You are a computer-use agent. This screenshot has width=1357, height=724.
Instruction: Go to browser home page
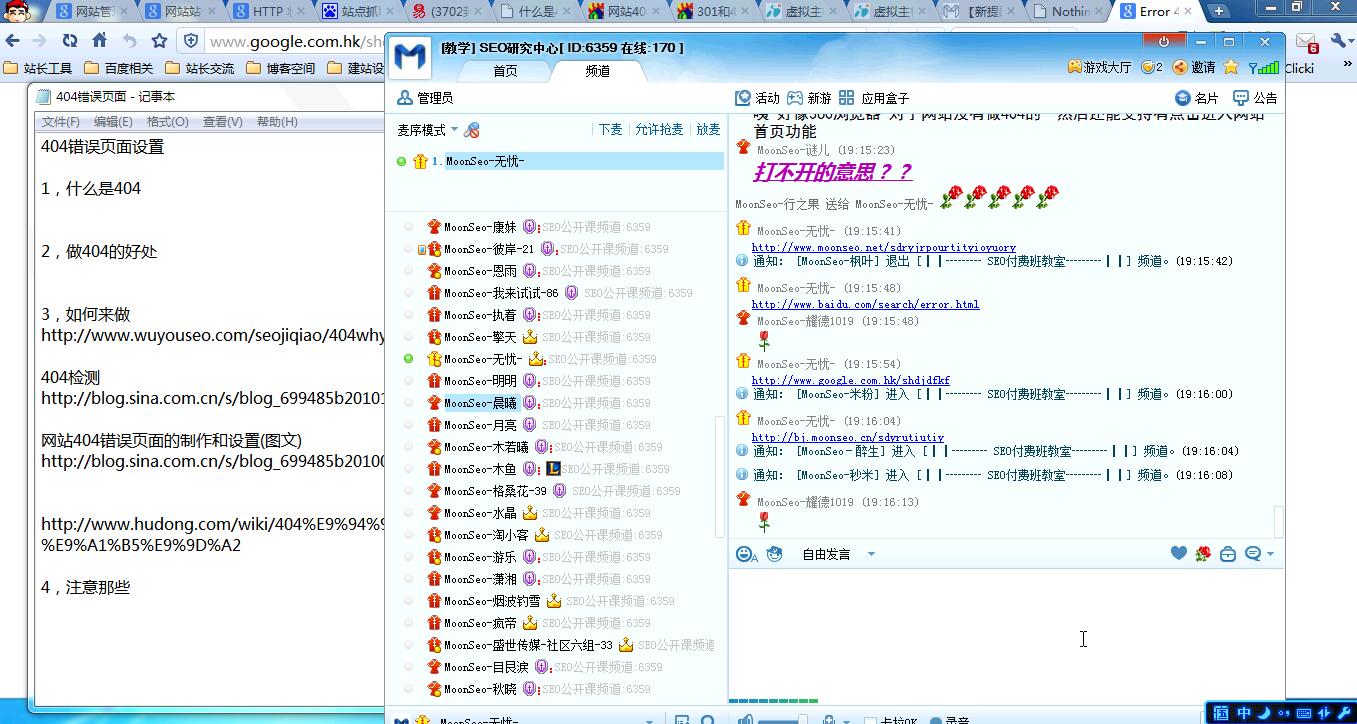pos(99,41)
